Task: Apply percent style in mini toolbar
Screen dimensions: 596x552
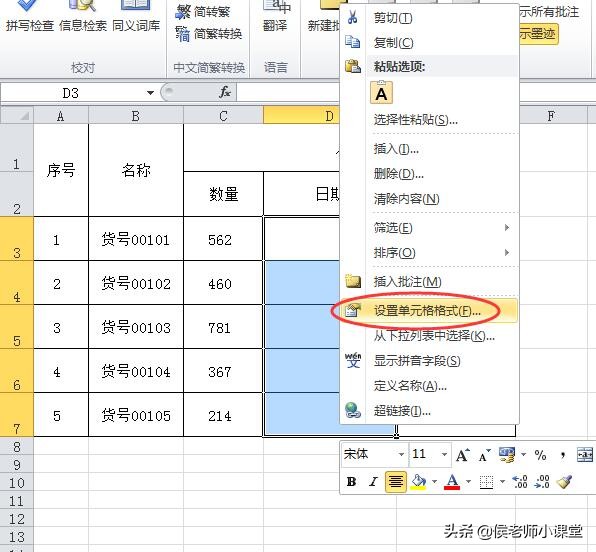Action: pos(540,455)
